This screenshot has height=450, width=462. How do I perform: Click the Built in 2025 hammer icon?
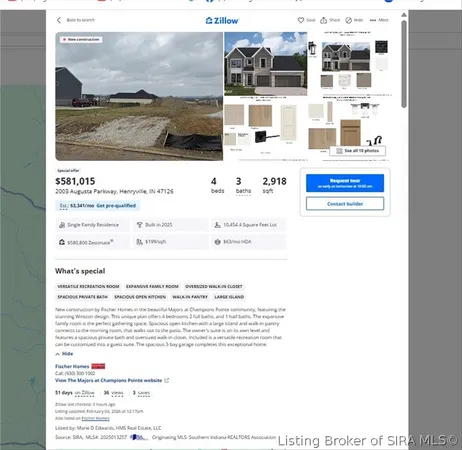pyautogui.click(x=140, y=225)
